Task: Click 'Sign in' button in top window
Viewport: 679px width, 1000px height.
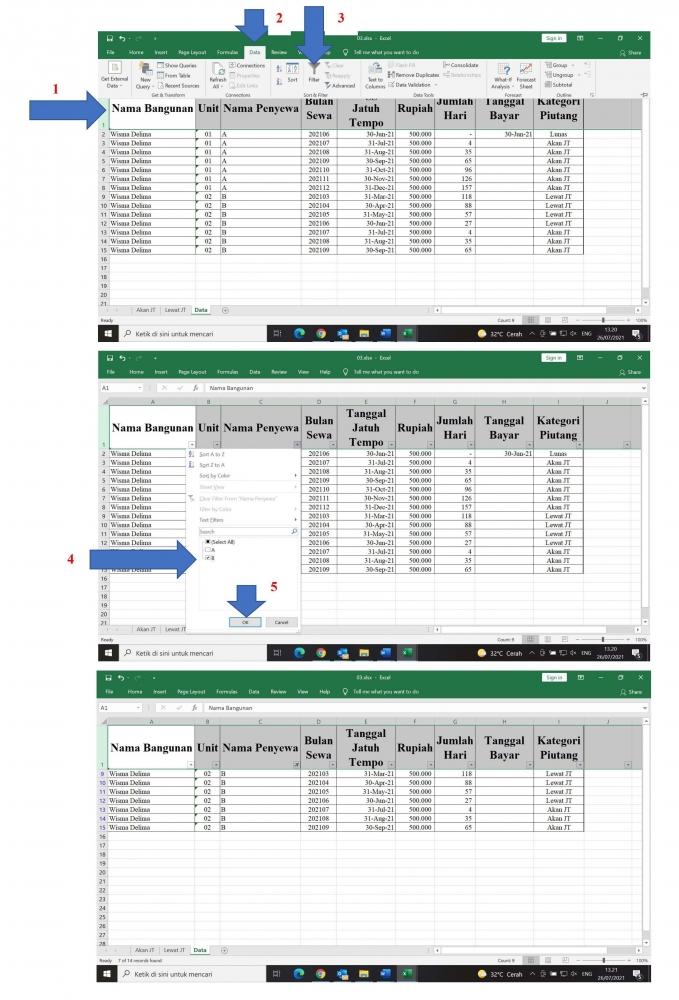Action: [x=553, y=38]
